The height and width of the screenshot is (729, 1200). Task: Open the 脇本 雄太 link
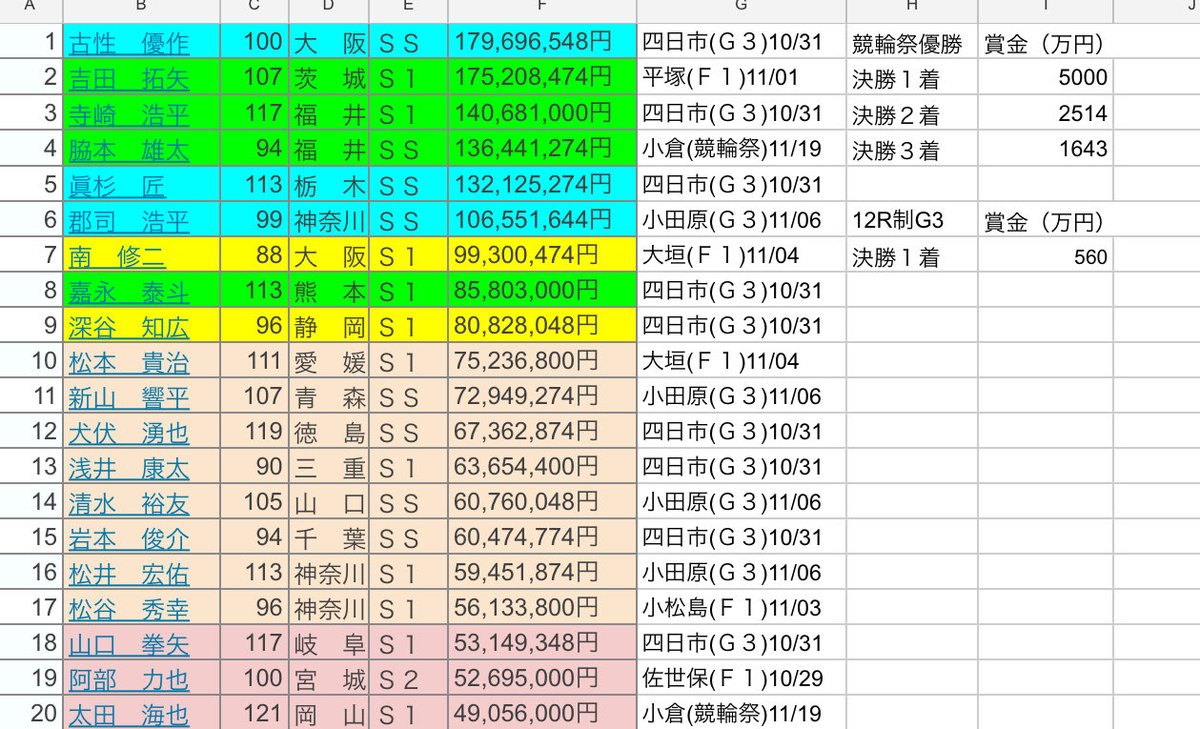tap(128, 150)
